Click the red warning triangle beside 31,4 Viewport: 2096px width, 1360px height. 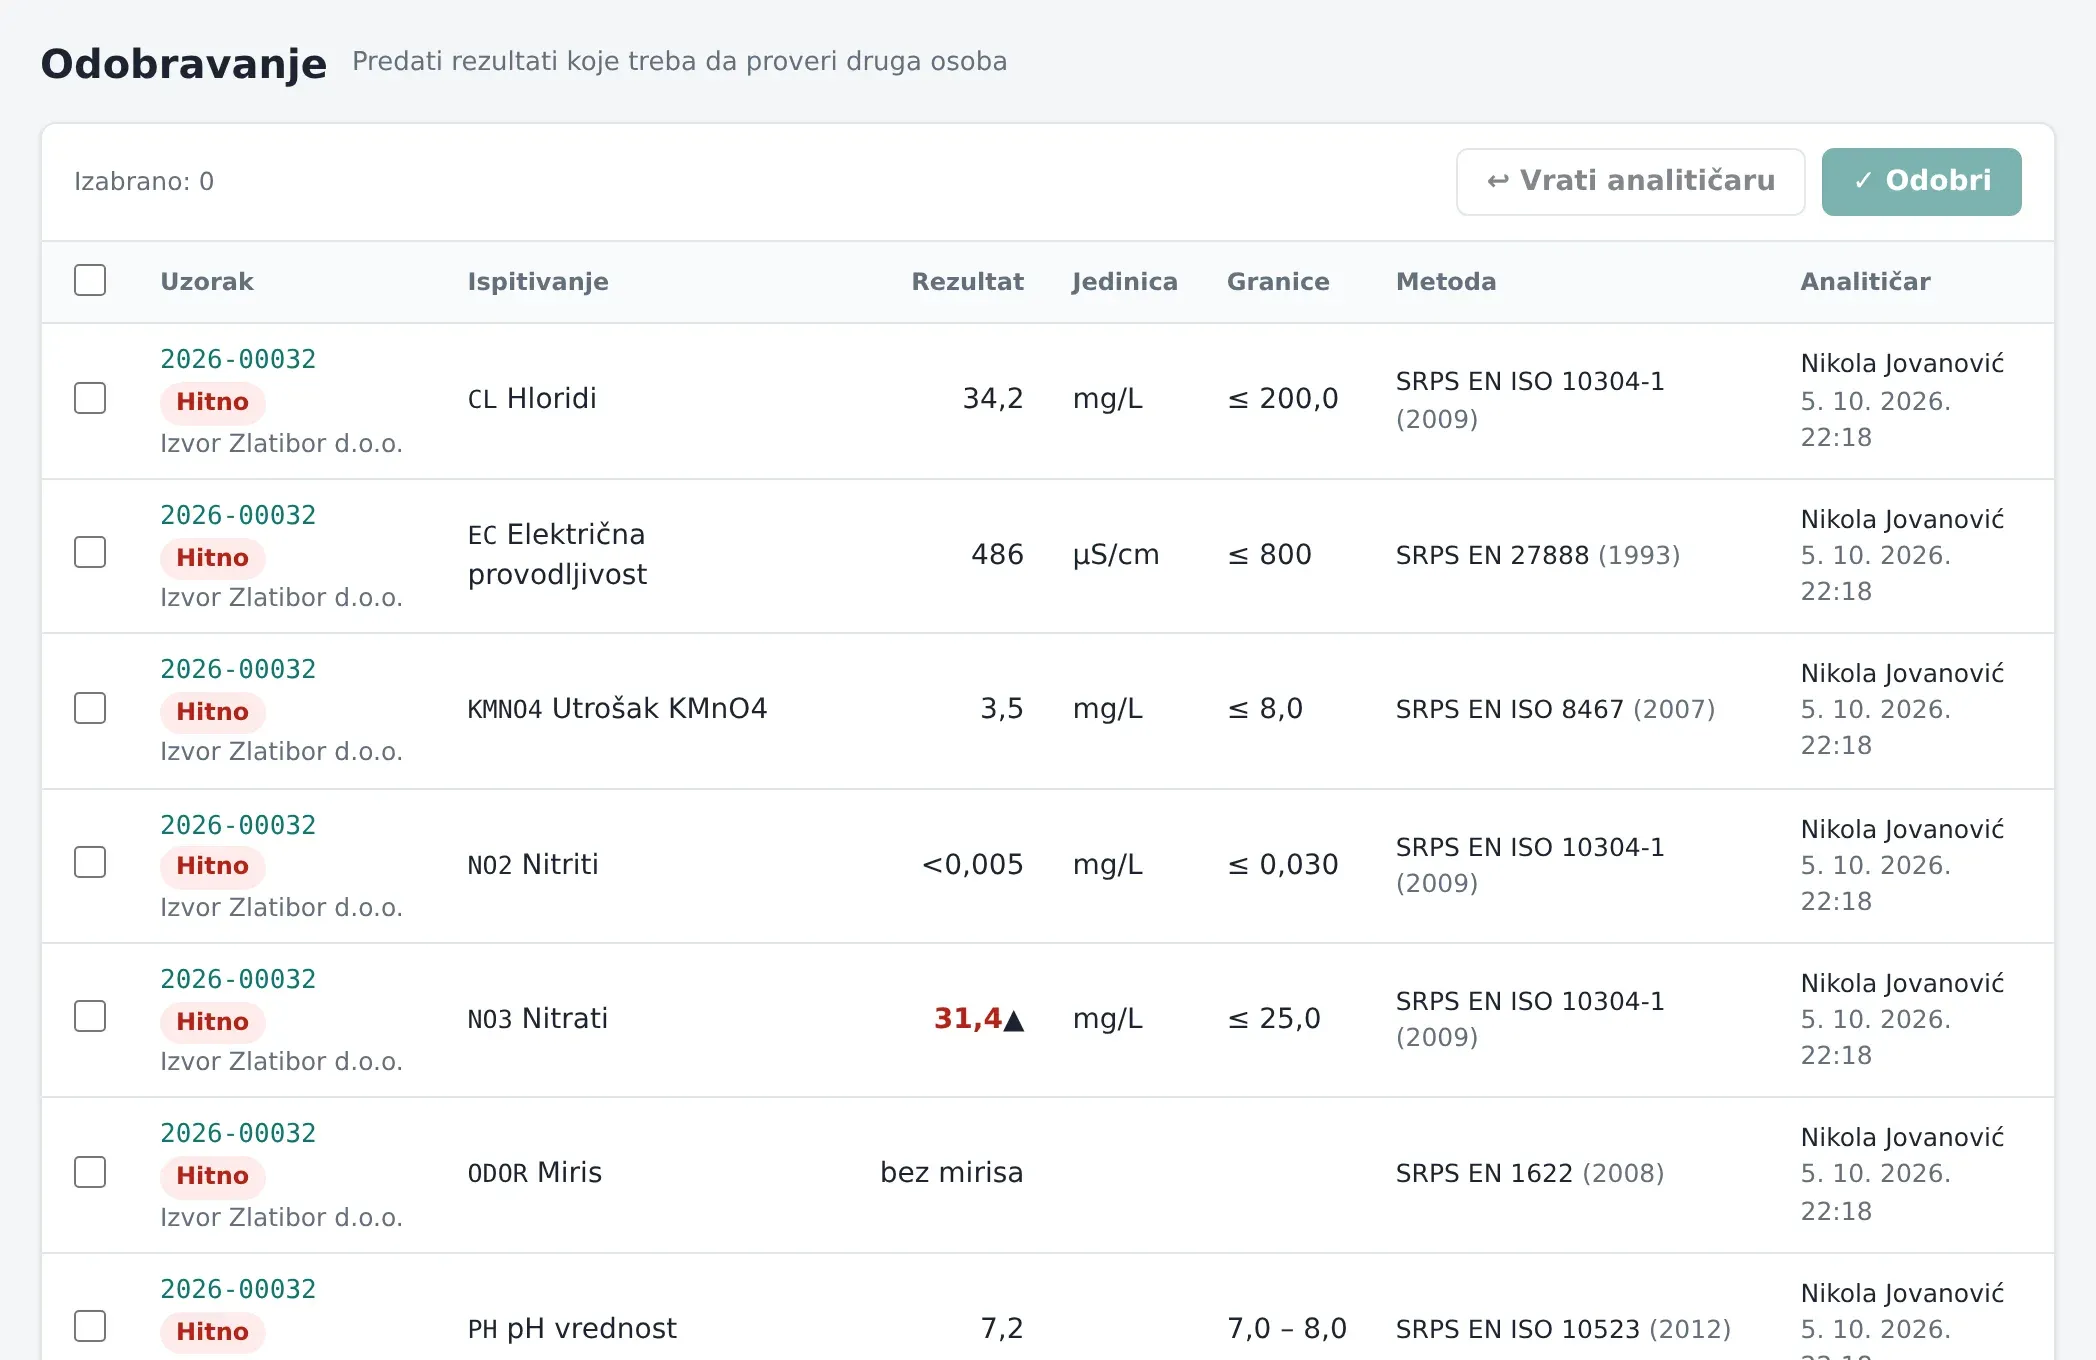[x=1014, y=1020]
